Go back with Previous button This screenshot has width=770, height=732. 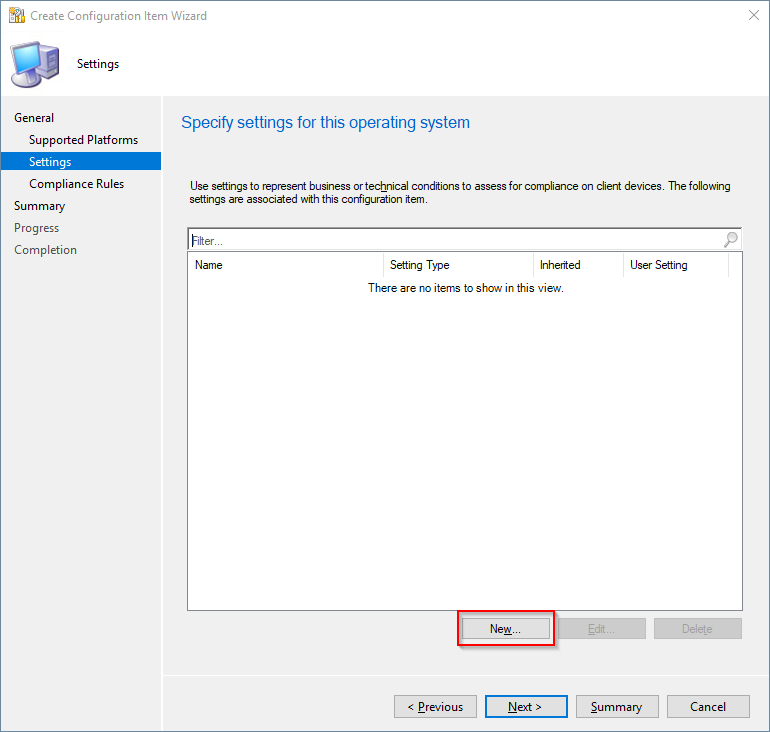click(435, 706)
